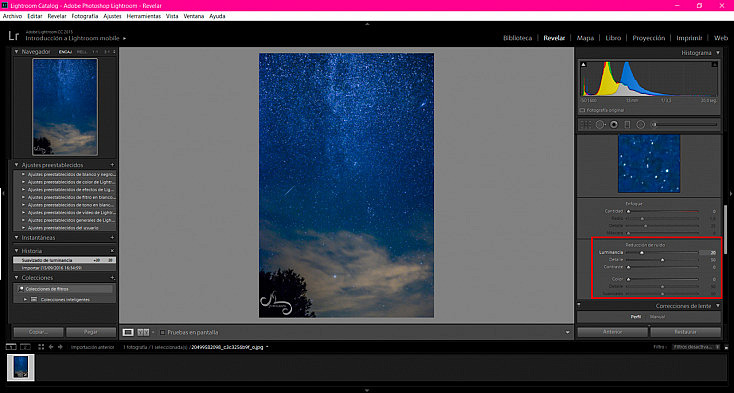This screenshot has height=393, width=734.
Task: Select the crop overlay grid tool
Action: point(585,124)
